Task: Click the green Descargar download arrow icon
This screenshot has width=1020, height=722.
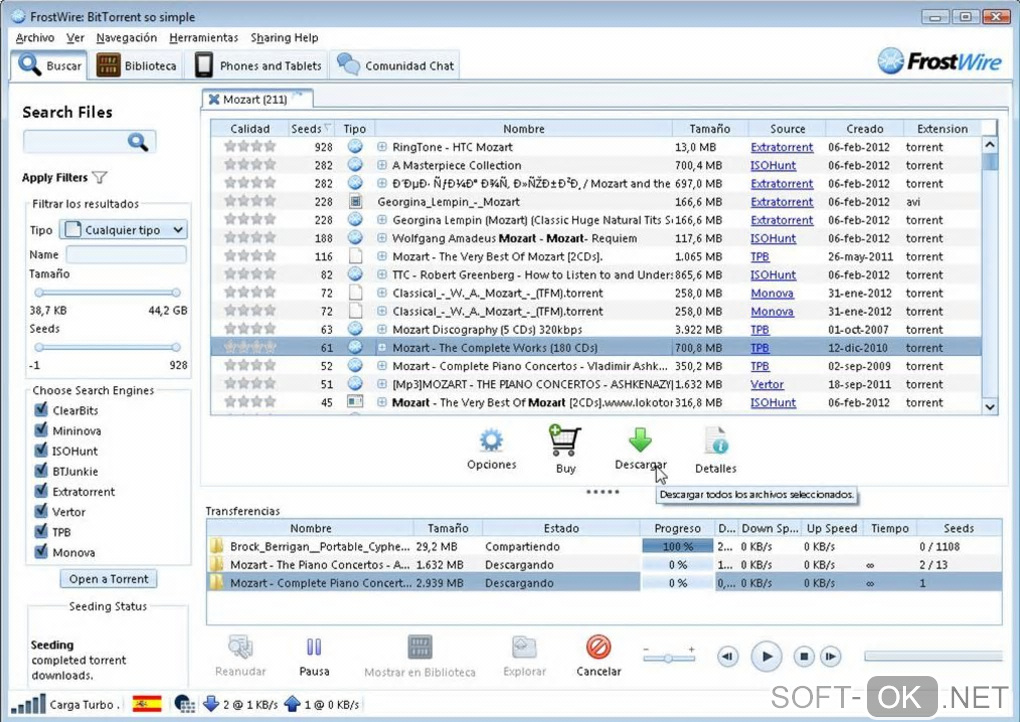Action: [x=640, y=441]
